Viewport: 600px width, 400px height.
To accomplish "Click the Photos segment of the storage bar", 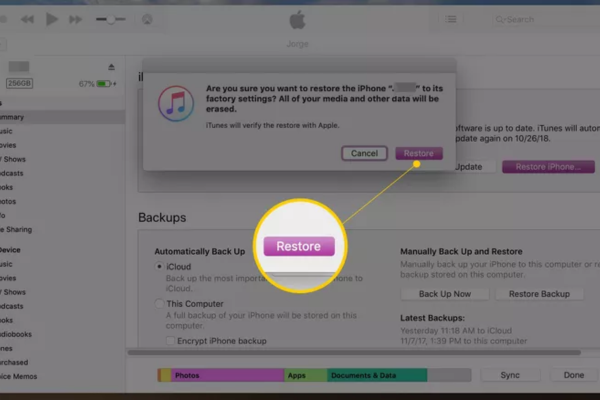I will [x=228, y=375].
